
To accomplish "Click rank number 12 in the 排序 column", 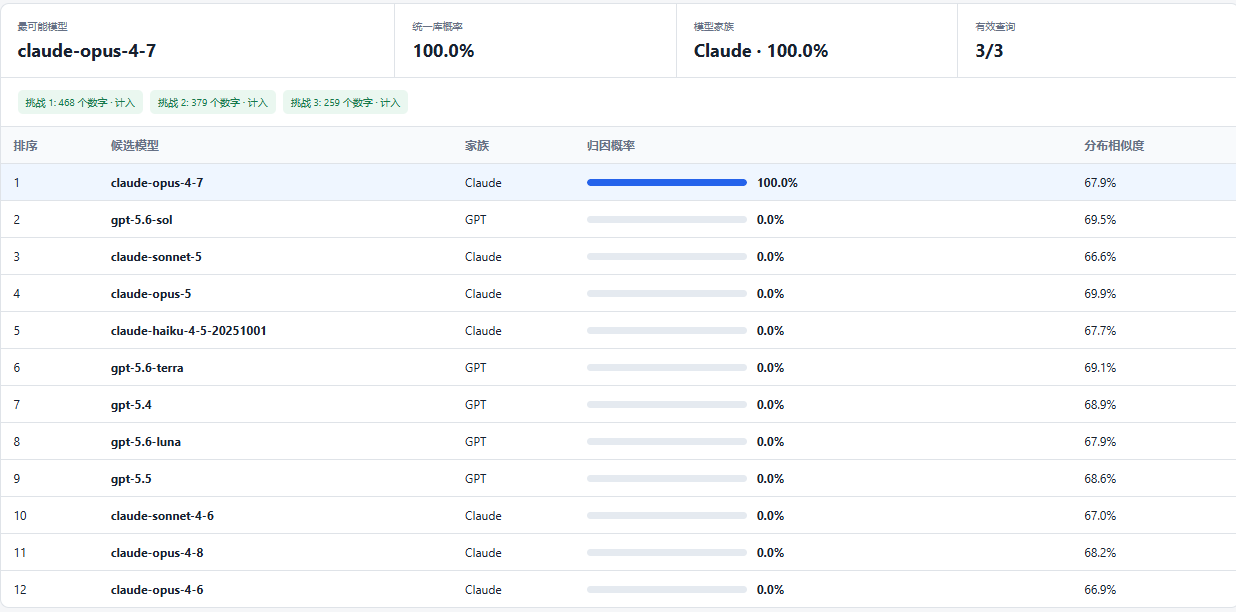I will point(20,590).
